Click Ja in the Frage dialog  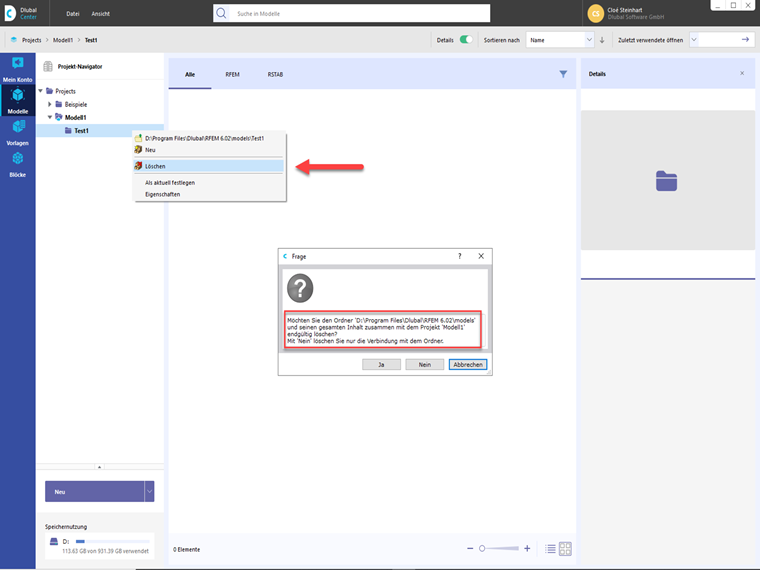tap(381, 364)
